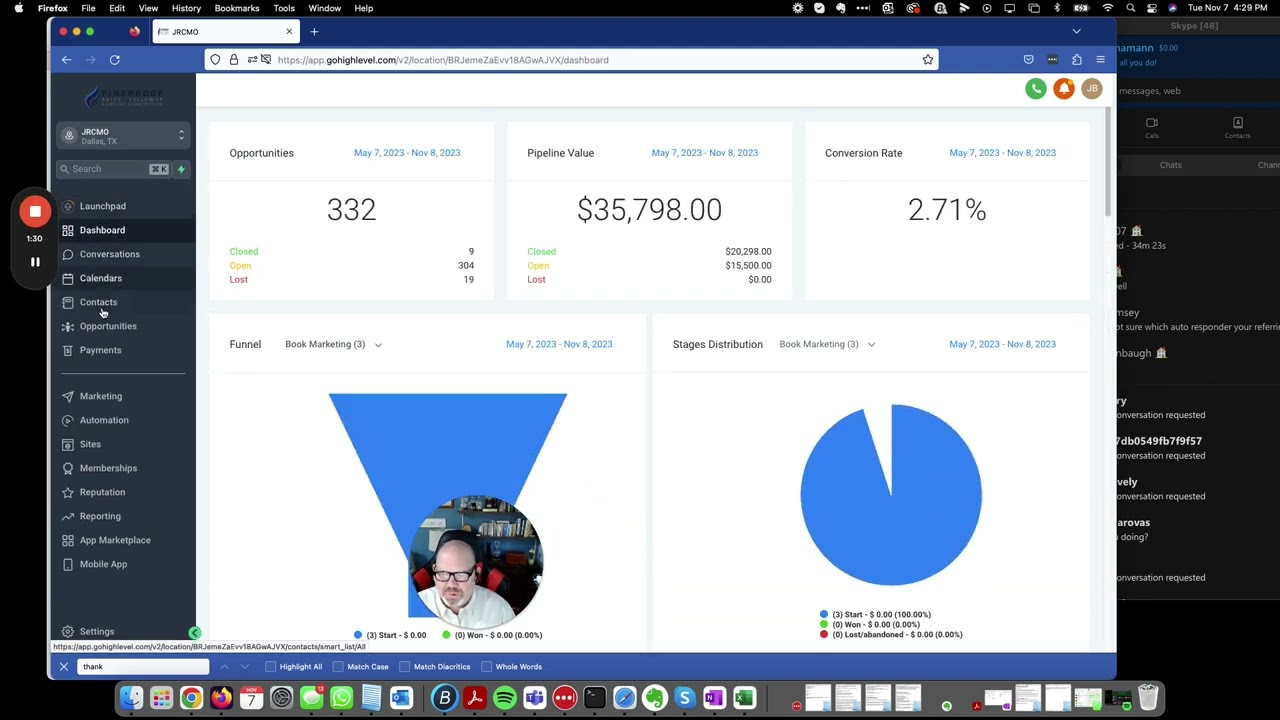Click the green lightning quick actions icon
Viewport: 1280px width, 720px height.
[181, 169]
